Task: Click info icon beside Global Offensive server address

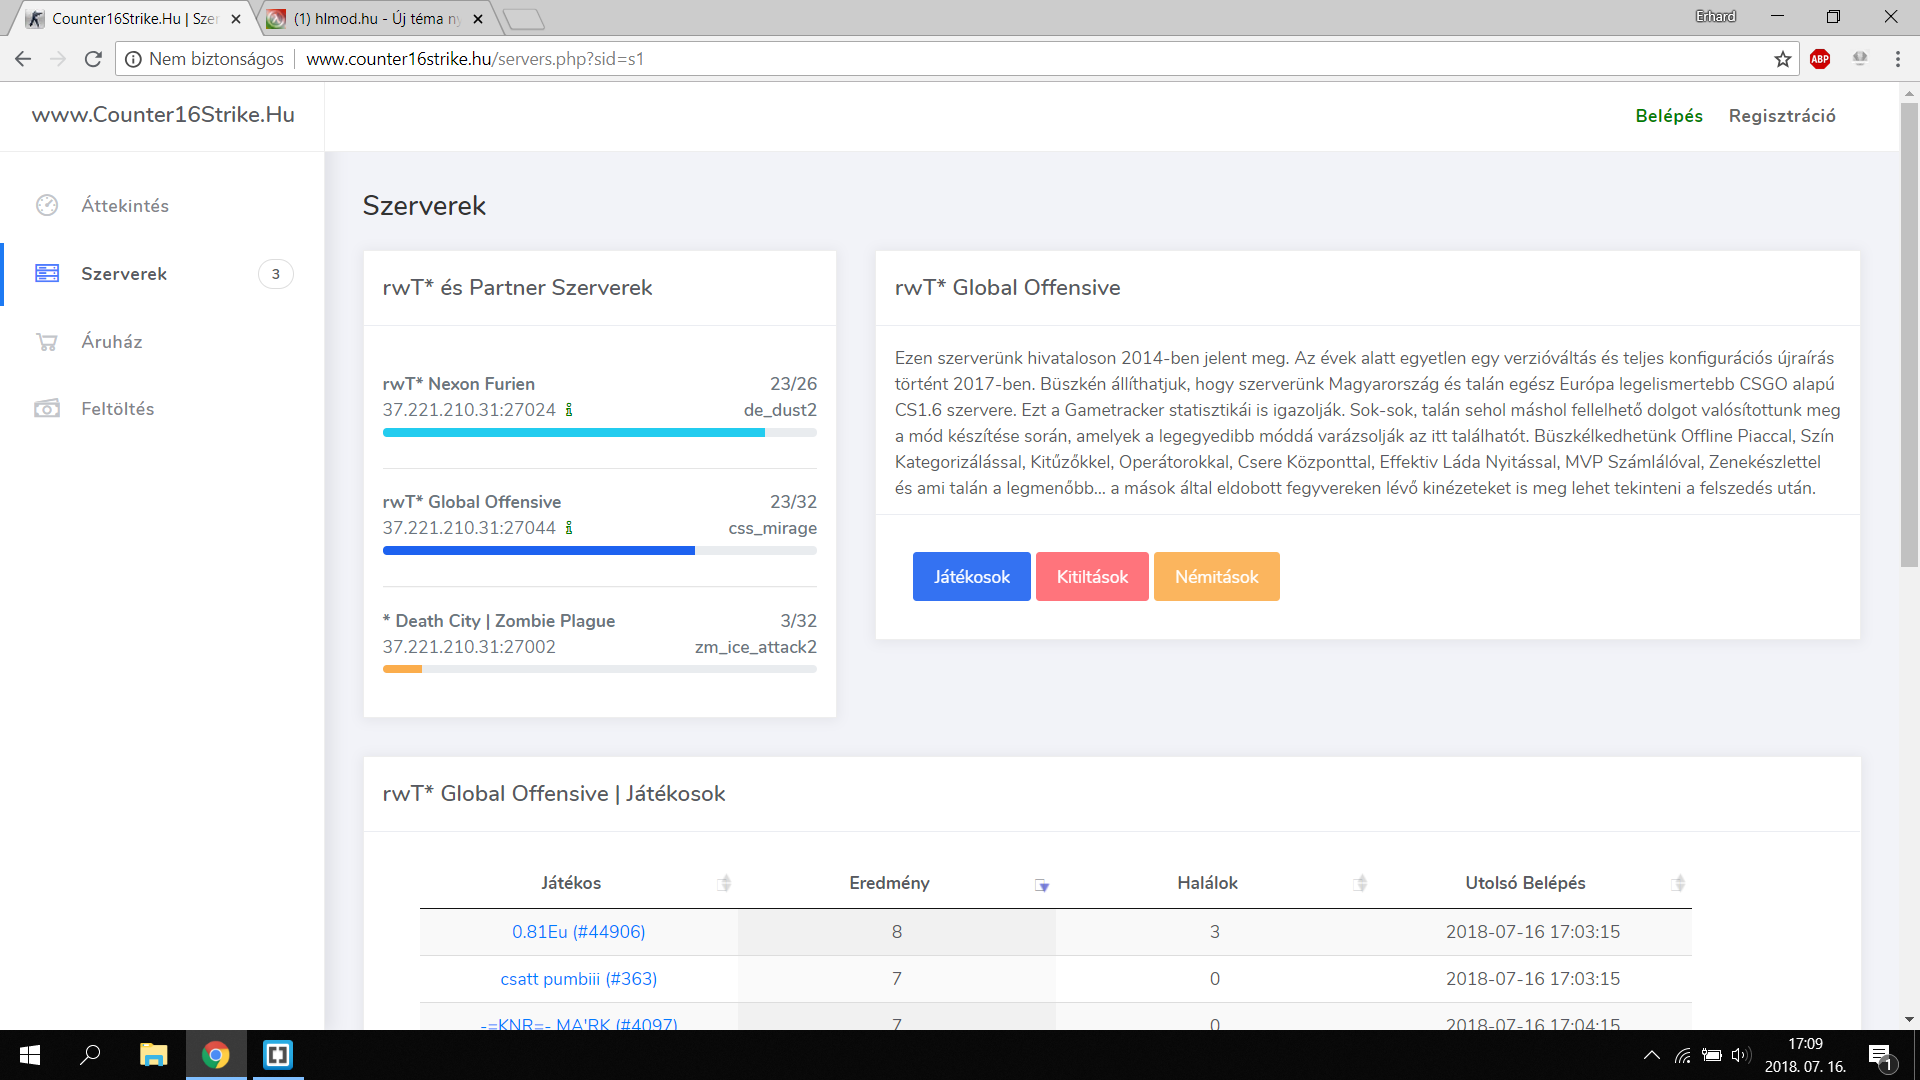Action: 569,528
